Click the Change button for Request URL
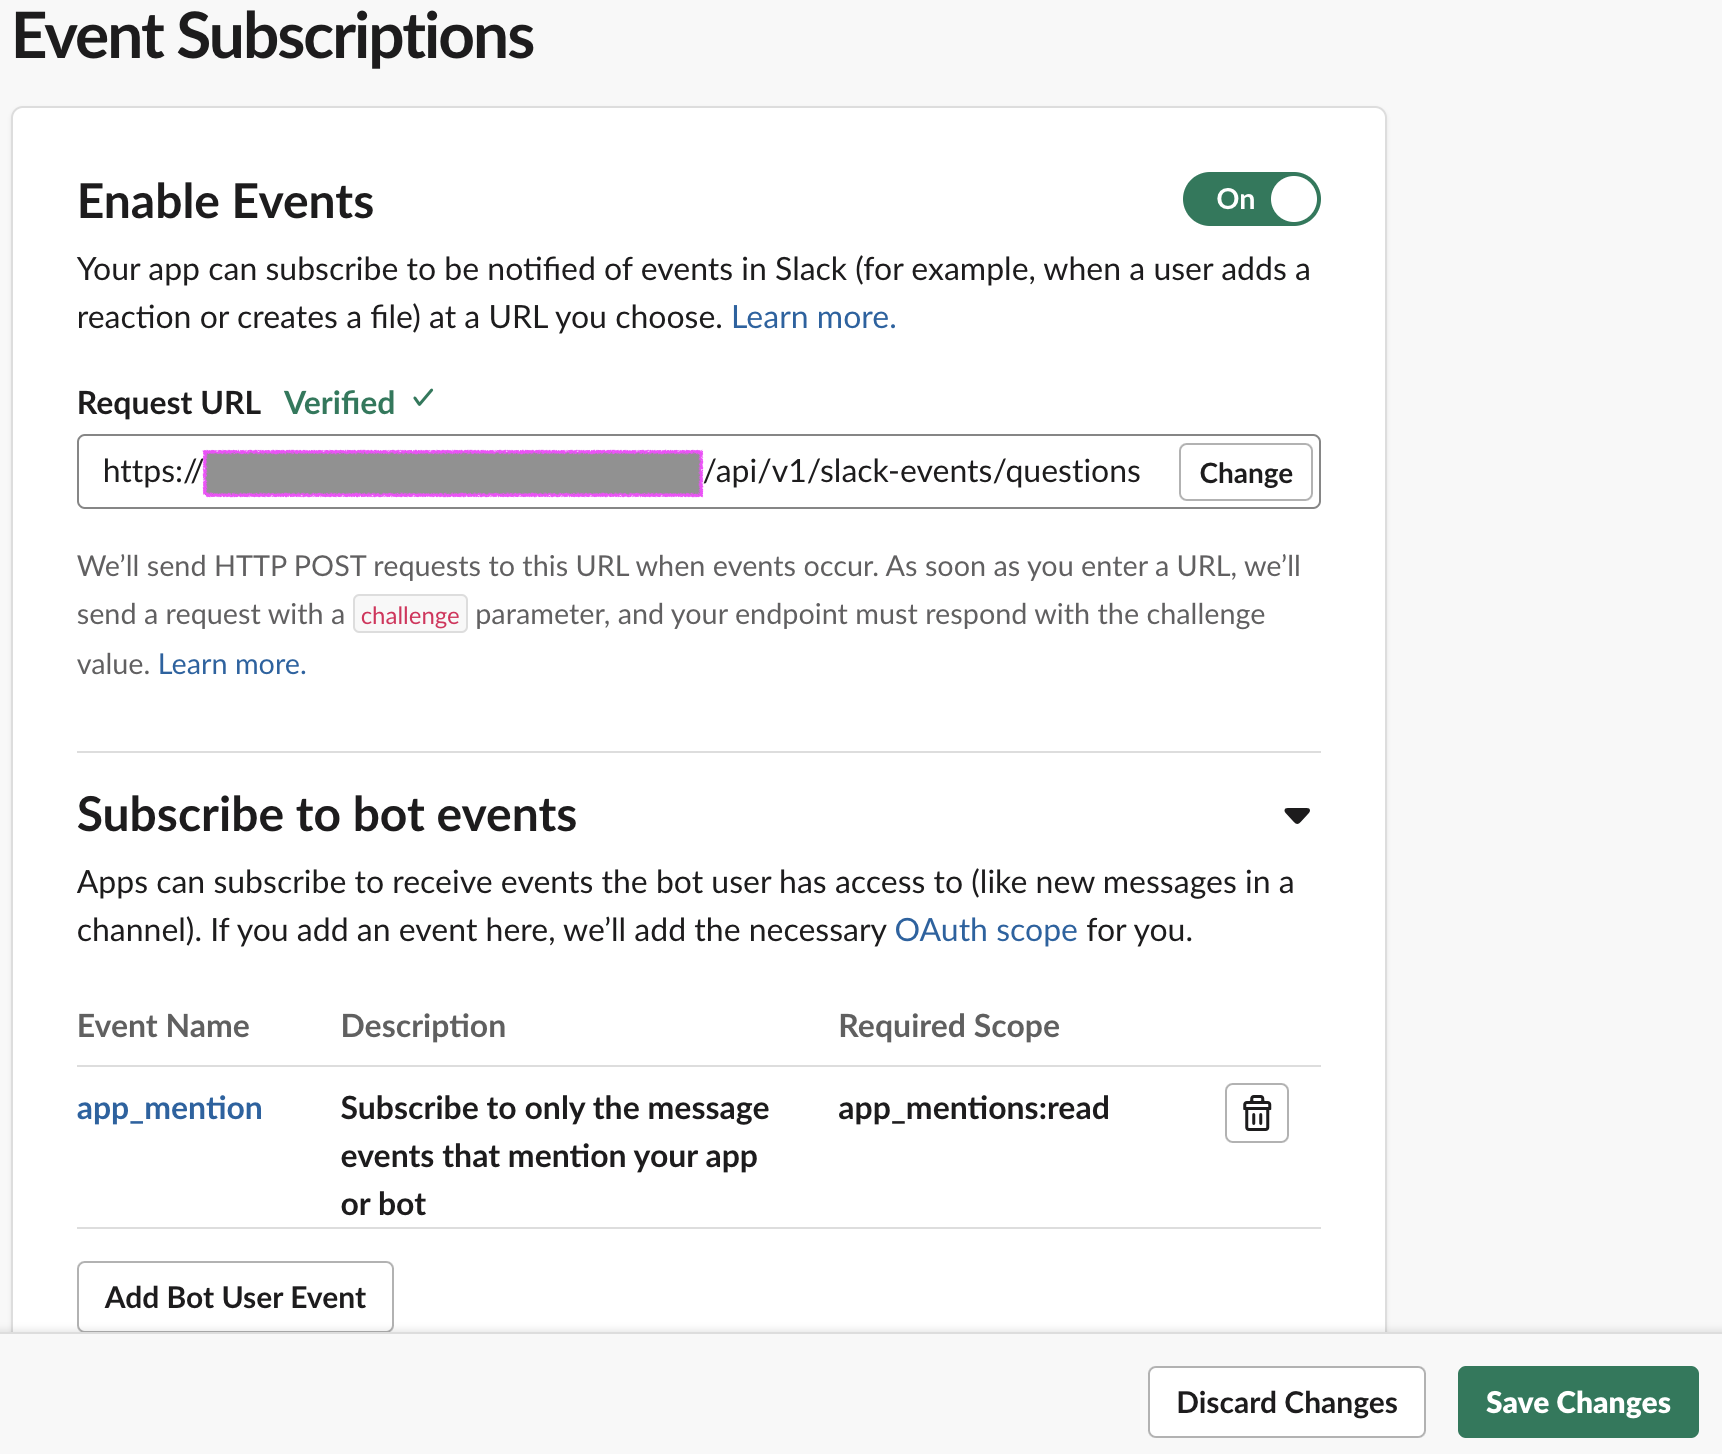The height and width of the screenshot is (1454, 1722). coord(1245,473)
